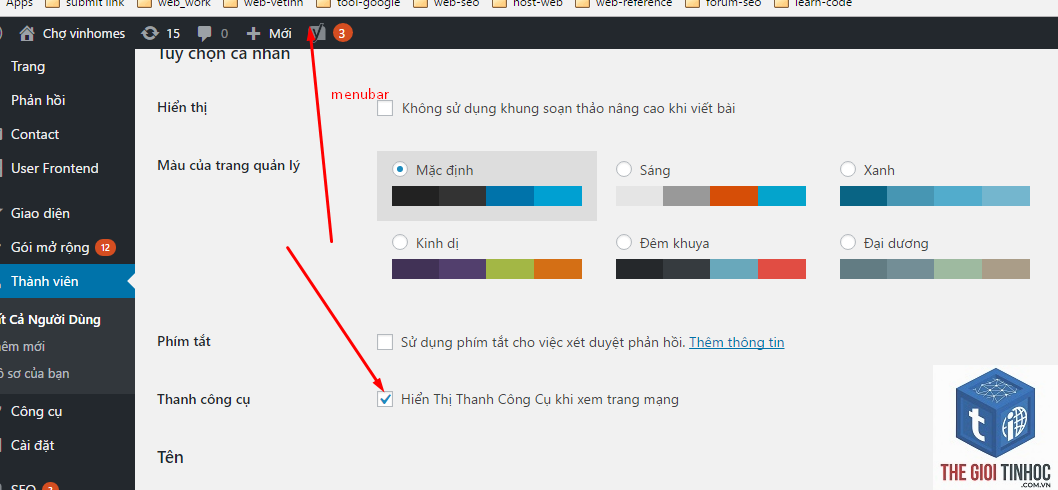Open the host-web bookmark folder
Viewport: 1058px width, 490px height.
coord(529,3)
